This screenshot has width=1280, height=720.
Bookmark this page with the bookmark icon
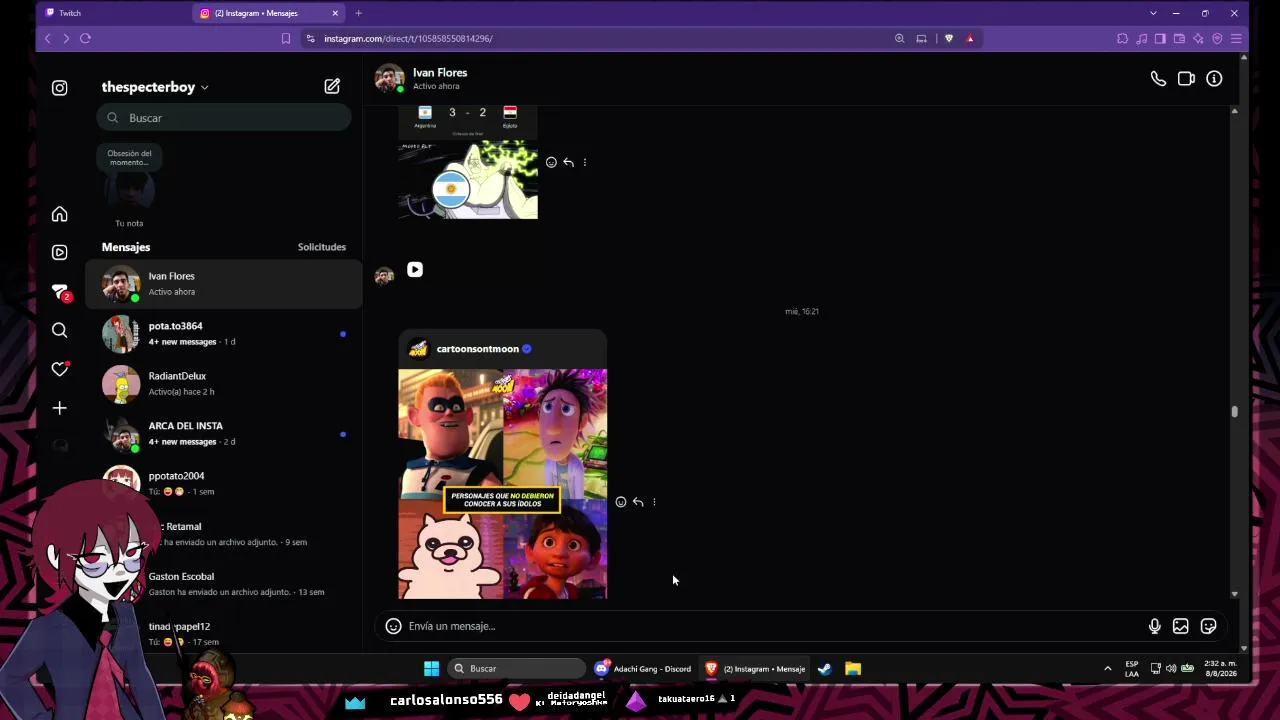[x=286, y=39]
